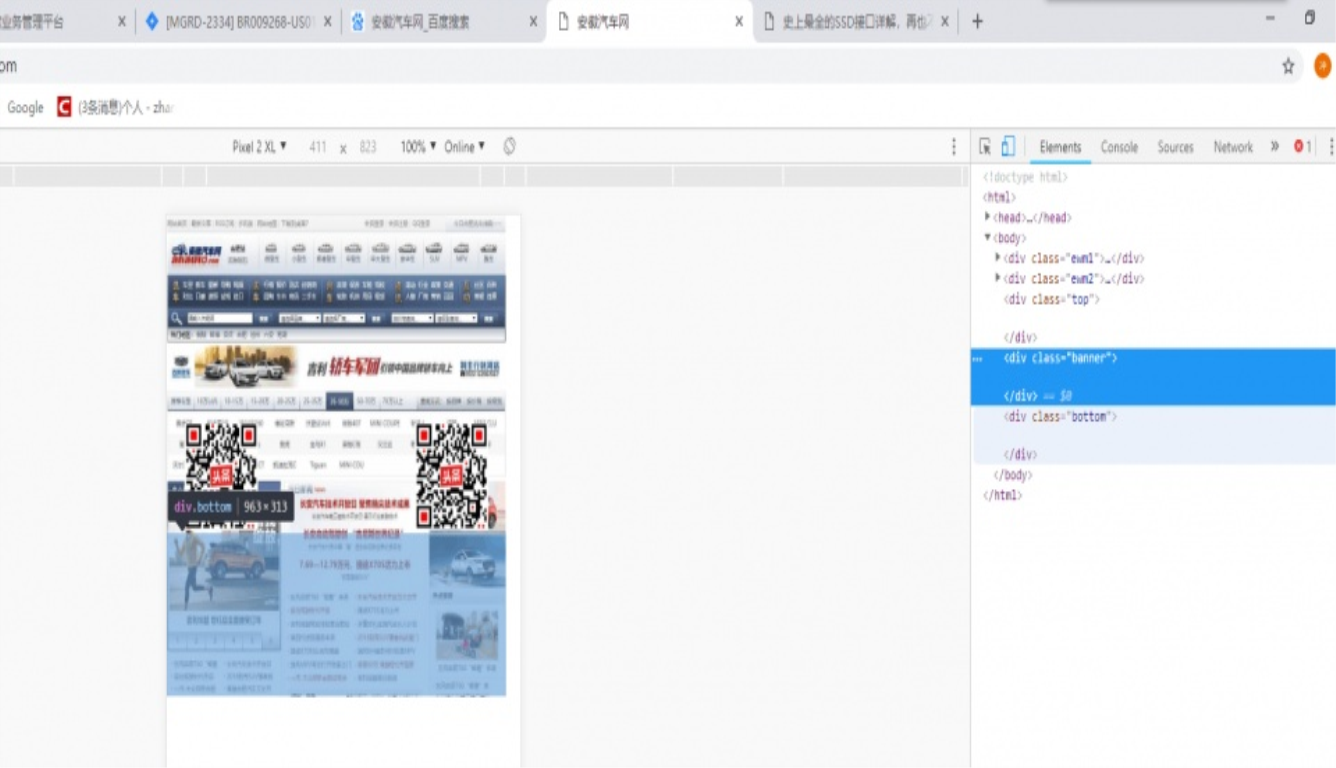Open device toolbar more options menu

(953, 147)
